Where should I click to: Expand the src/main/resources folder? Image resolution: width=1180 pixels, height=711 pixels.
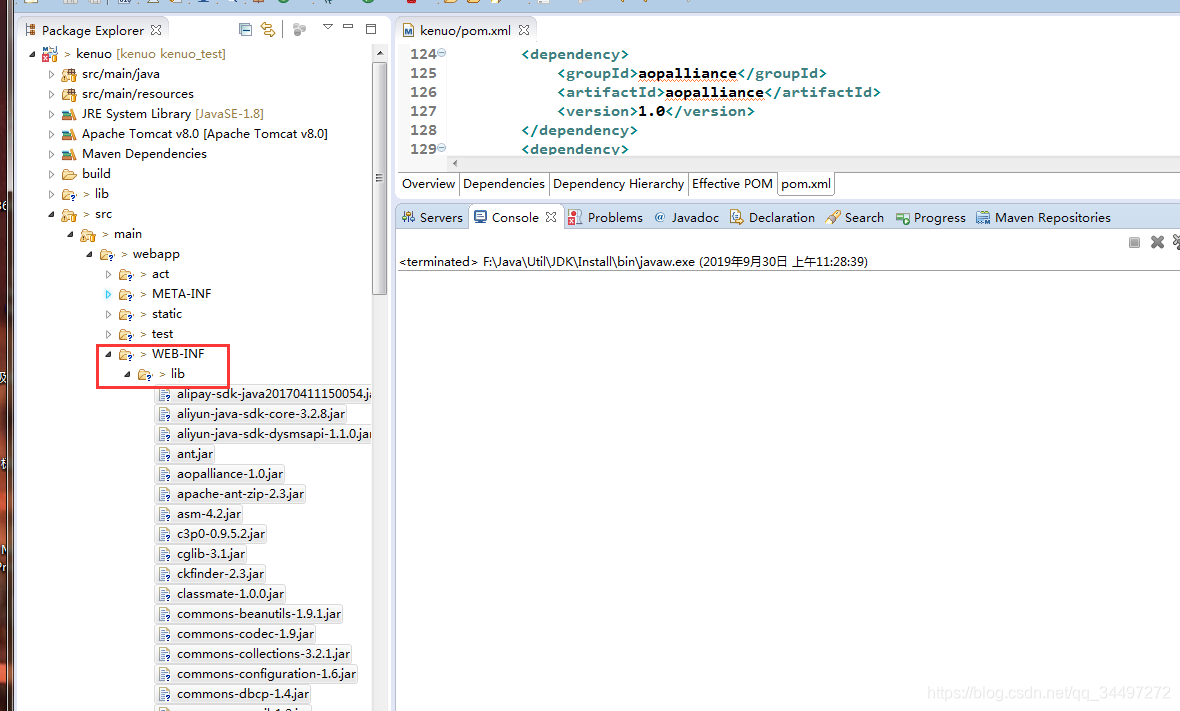click(51, 94)
